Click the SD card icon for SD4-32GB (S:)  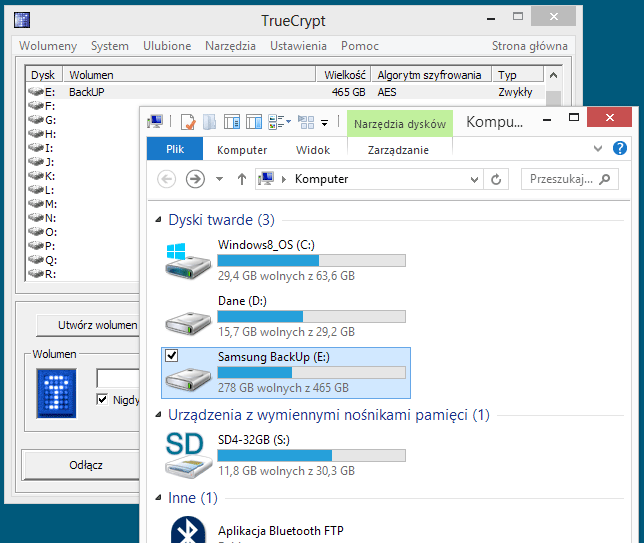[188, 455]
